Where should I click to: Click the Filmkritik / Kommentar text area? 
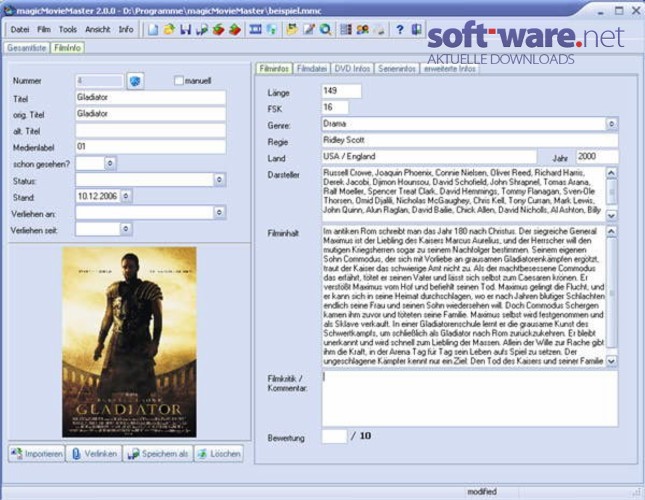tap(470, 399)
